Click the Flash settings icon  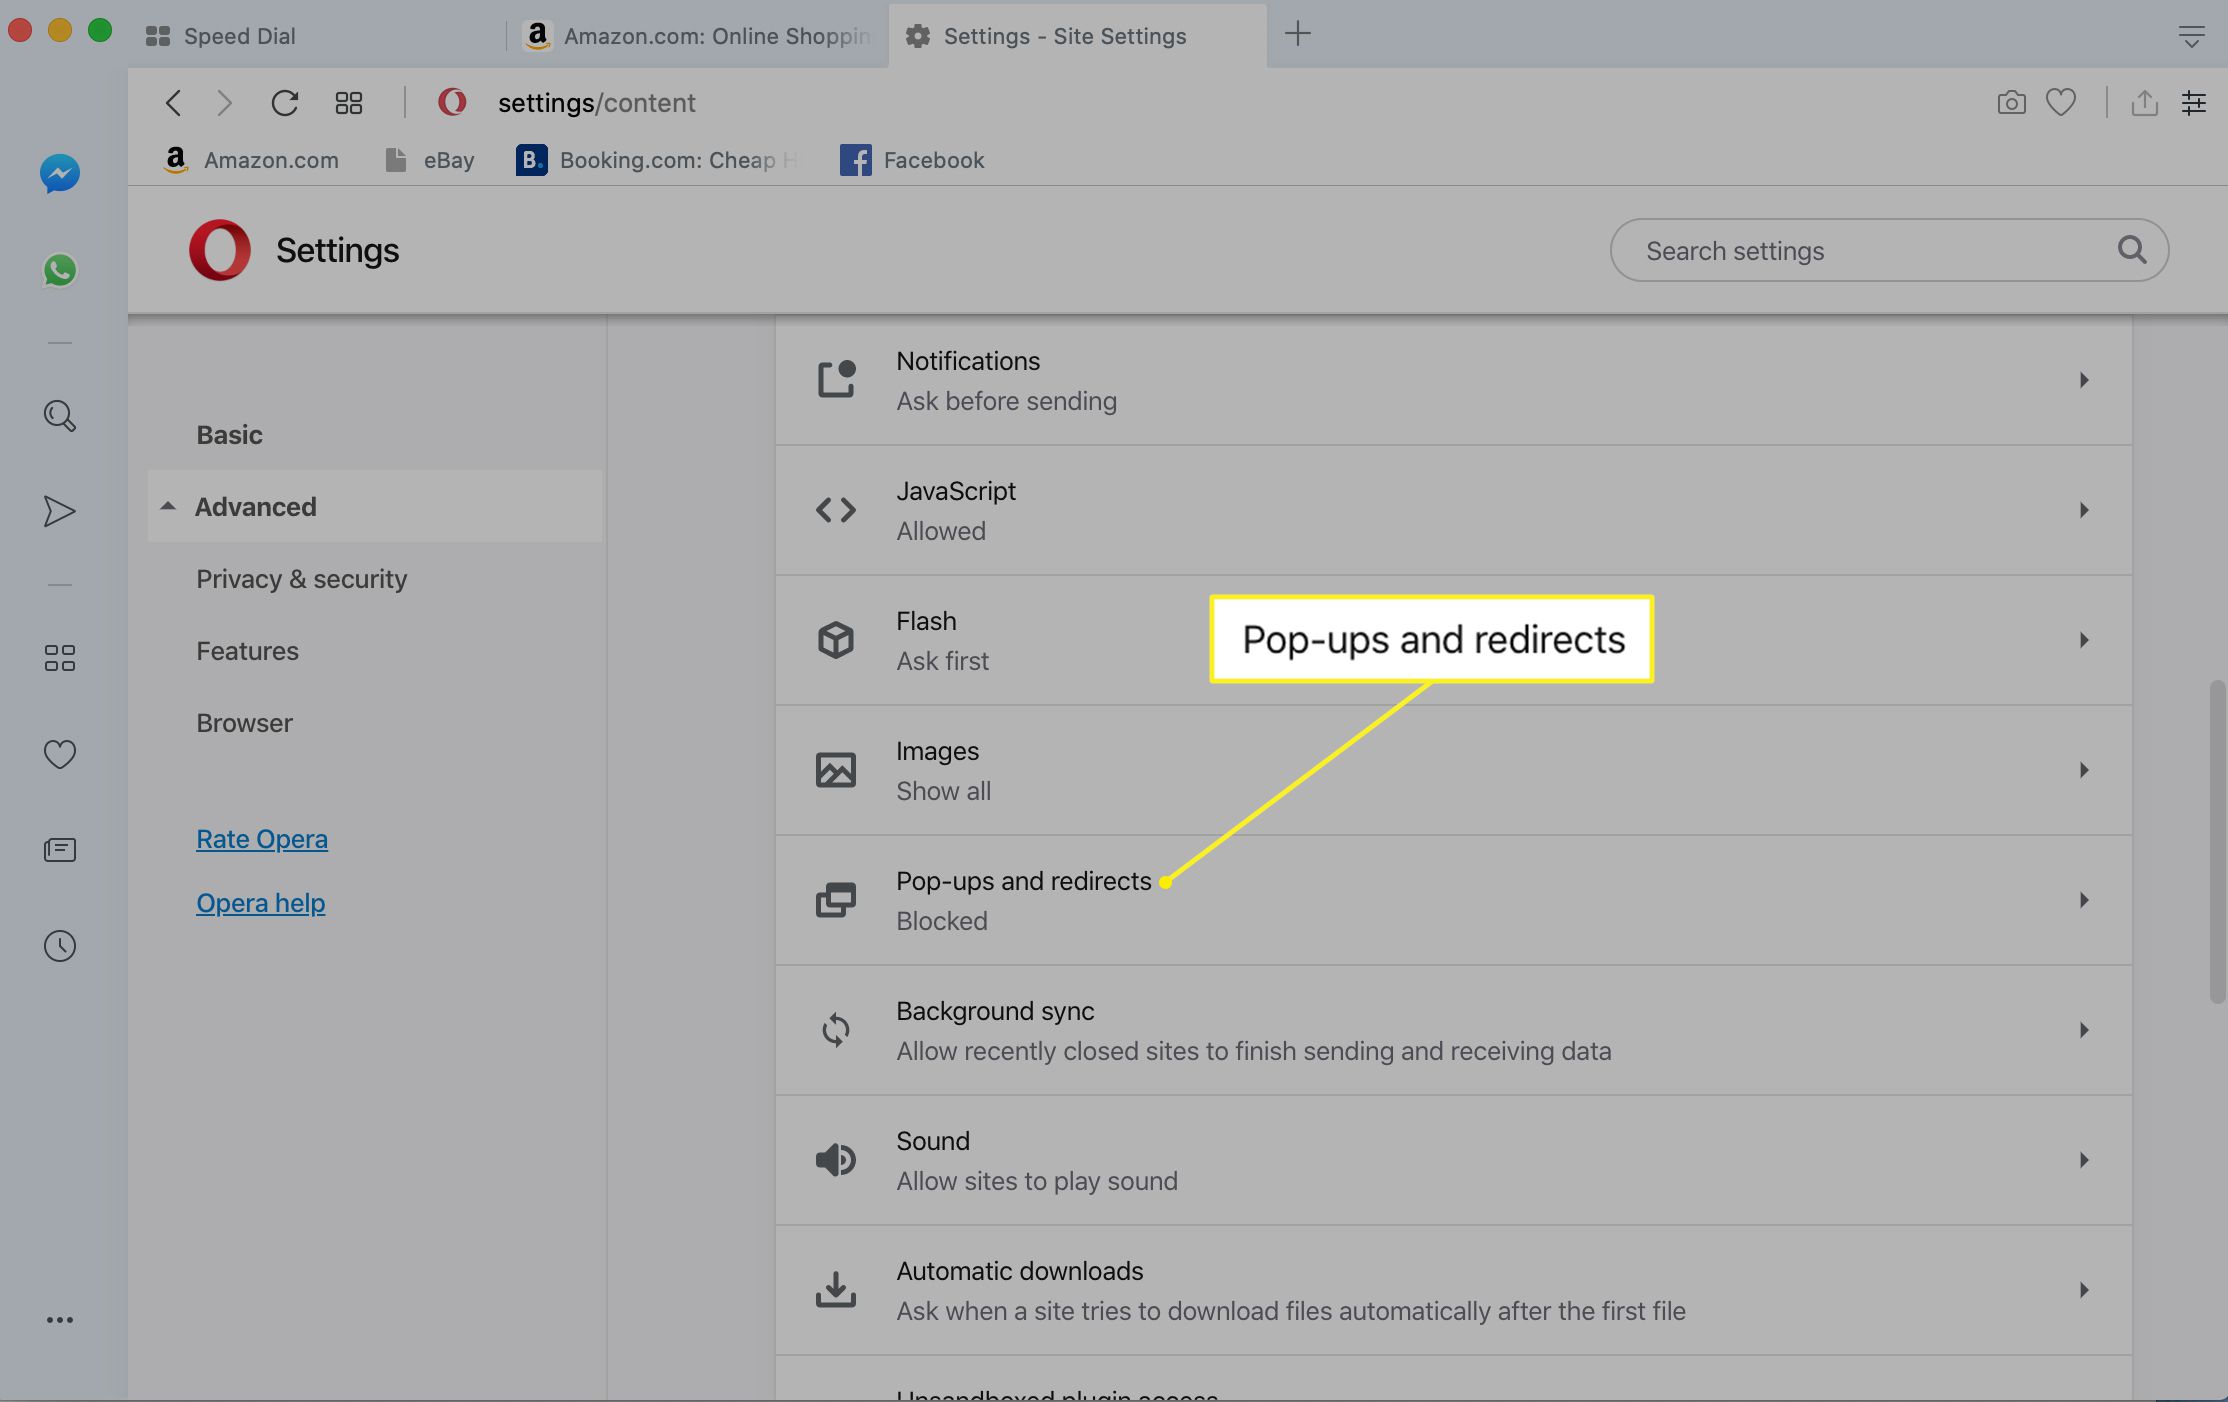pyautogui.click(x=835, y=640)
